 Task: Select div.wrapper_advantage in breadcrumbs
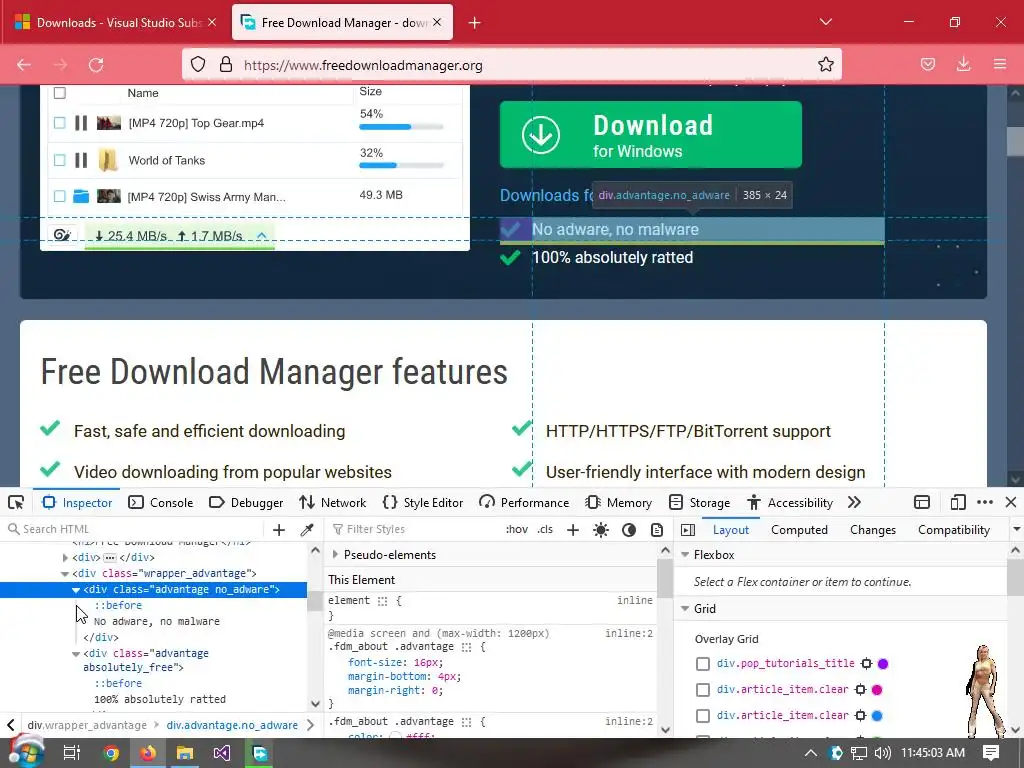(87, 725)
